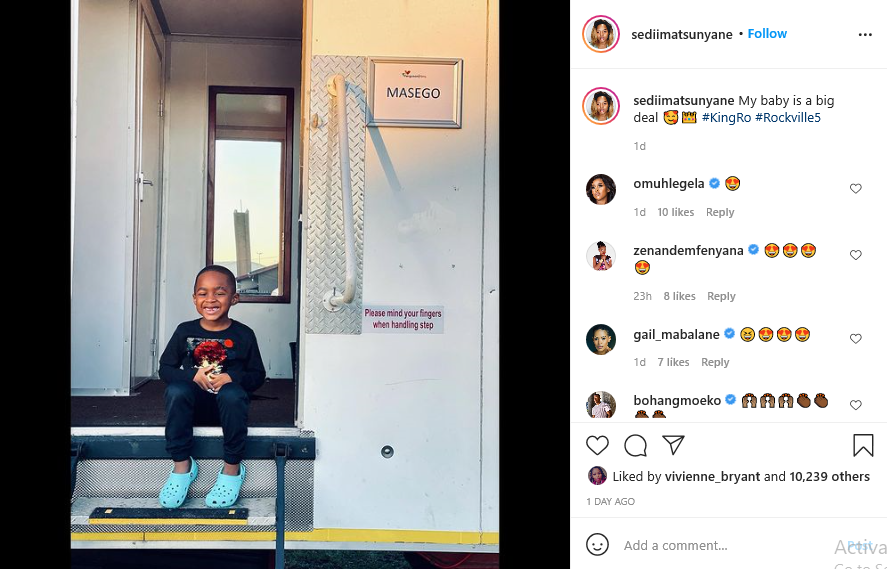
Task: Open the #KingRo hashtag
Action: click(726, 118)
